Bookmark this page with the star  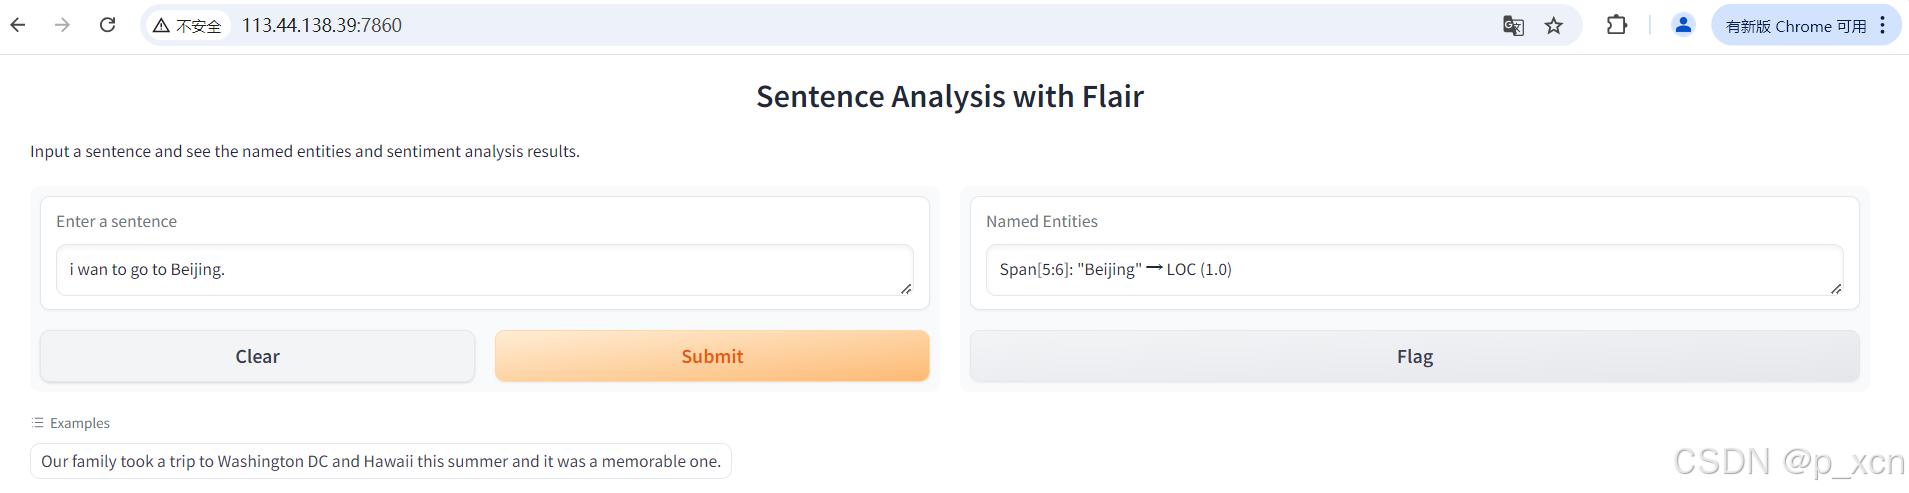1553,26
